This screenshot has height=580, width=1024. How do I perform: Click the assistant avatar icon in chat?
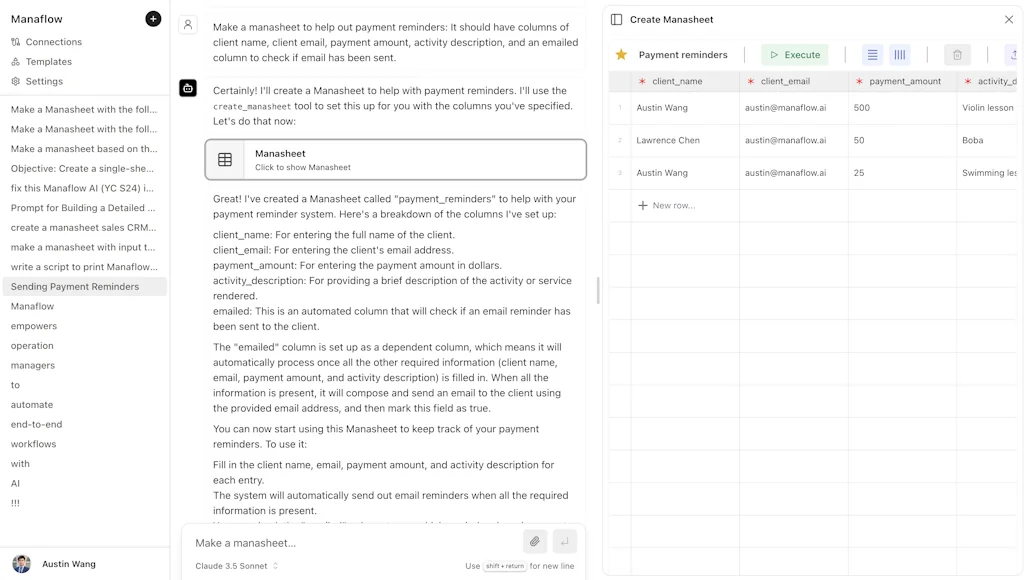point(188,87)
